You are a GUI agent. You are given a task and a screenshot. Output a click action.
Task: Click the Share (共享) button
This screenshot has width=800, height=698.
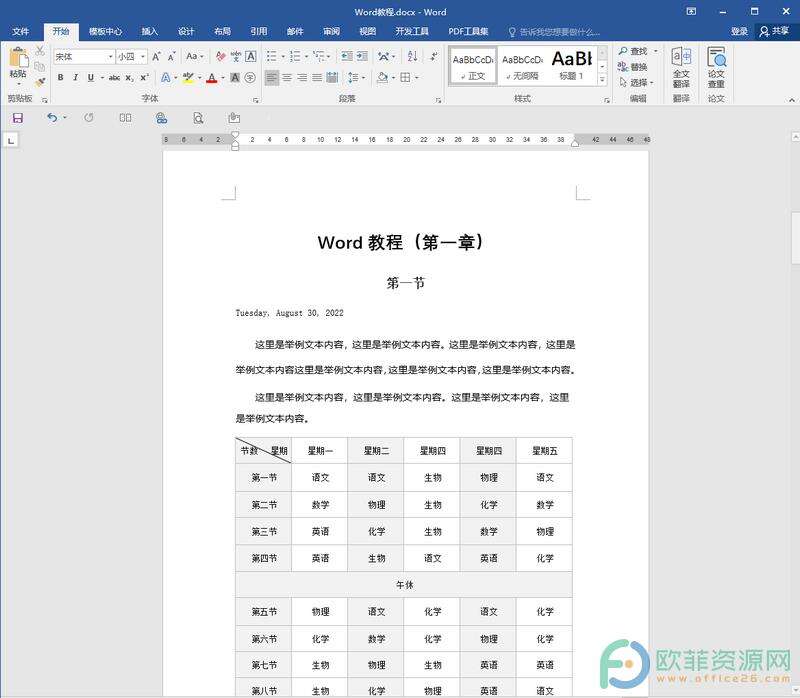(x=774, y=31)
